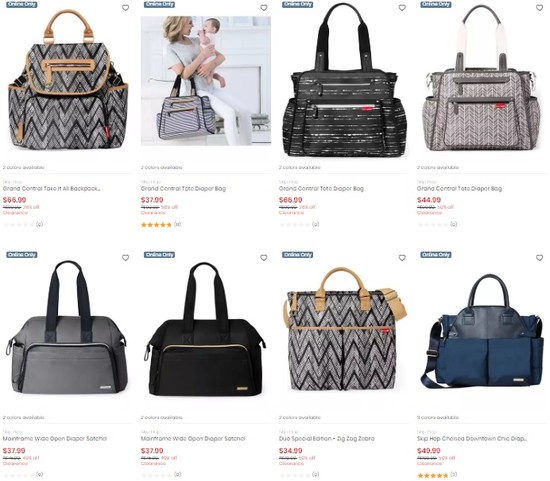
Task: Heart the Duo Special Edition Zig Zag Zebra
Action: pos(402,258)
